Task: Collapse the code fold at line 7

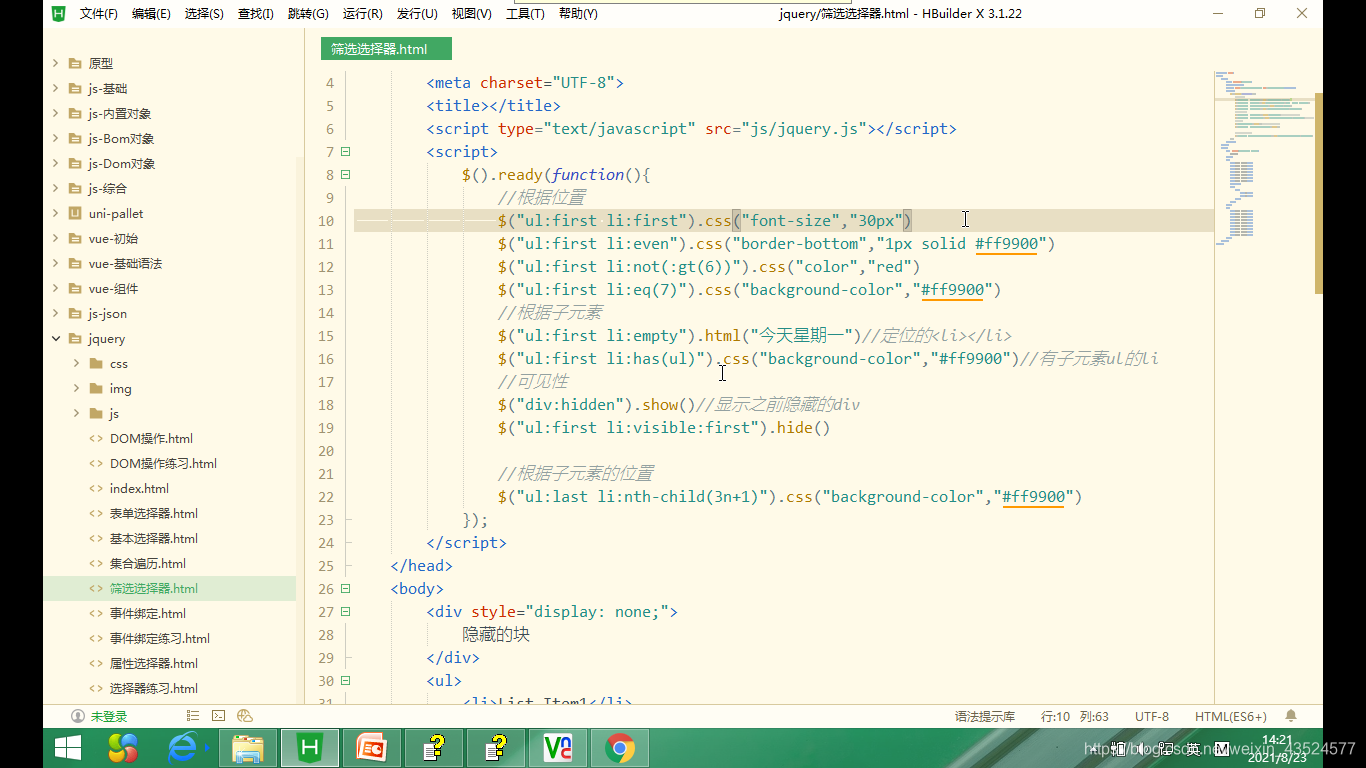Action: [x=346, y=152]
